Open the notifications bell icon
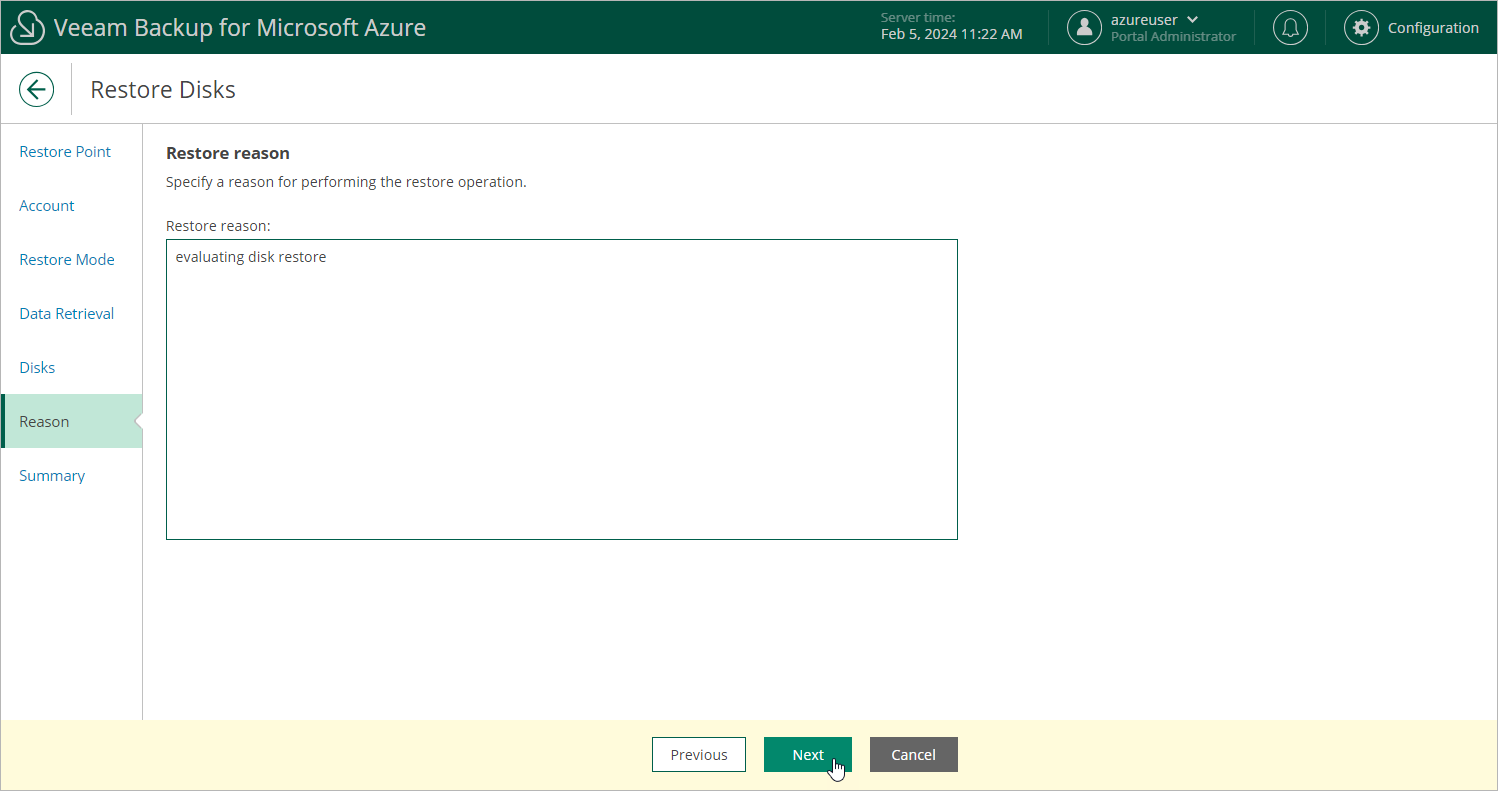The width and height of the screenshot is (1498, 791). [x=1290, y=28]
